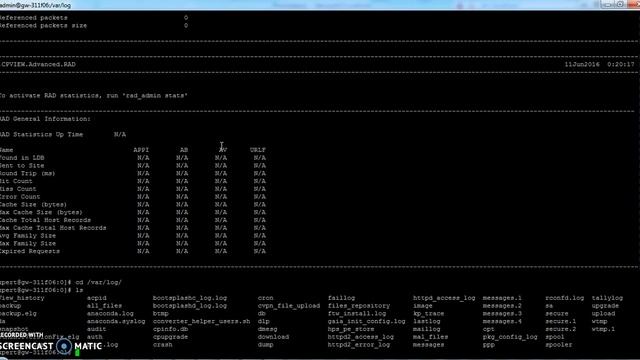
Task: Click the gaia_init_config.log file name
Action: [x=367, y=321]
